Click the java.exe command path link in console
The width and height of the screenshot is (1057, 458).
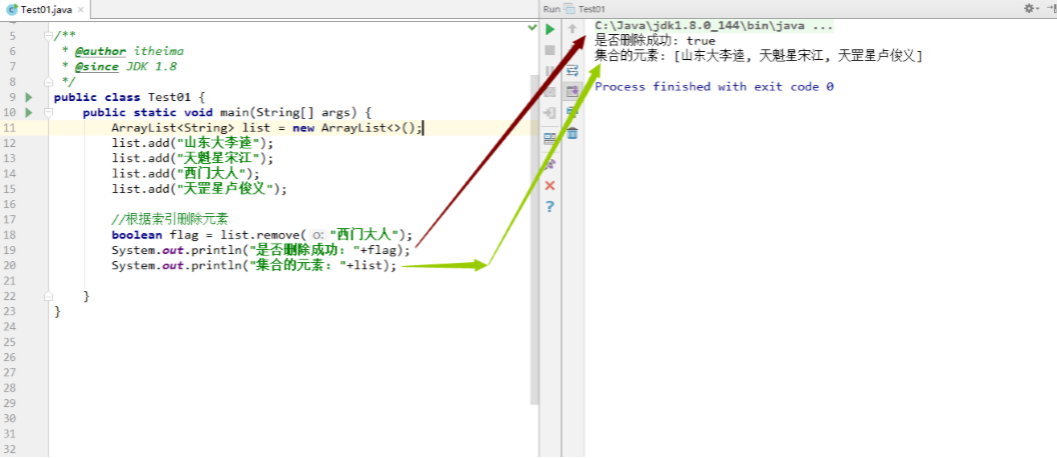point(712,26)
